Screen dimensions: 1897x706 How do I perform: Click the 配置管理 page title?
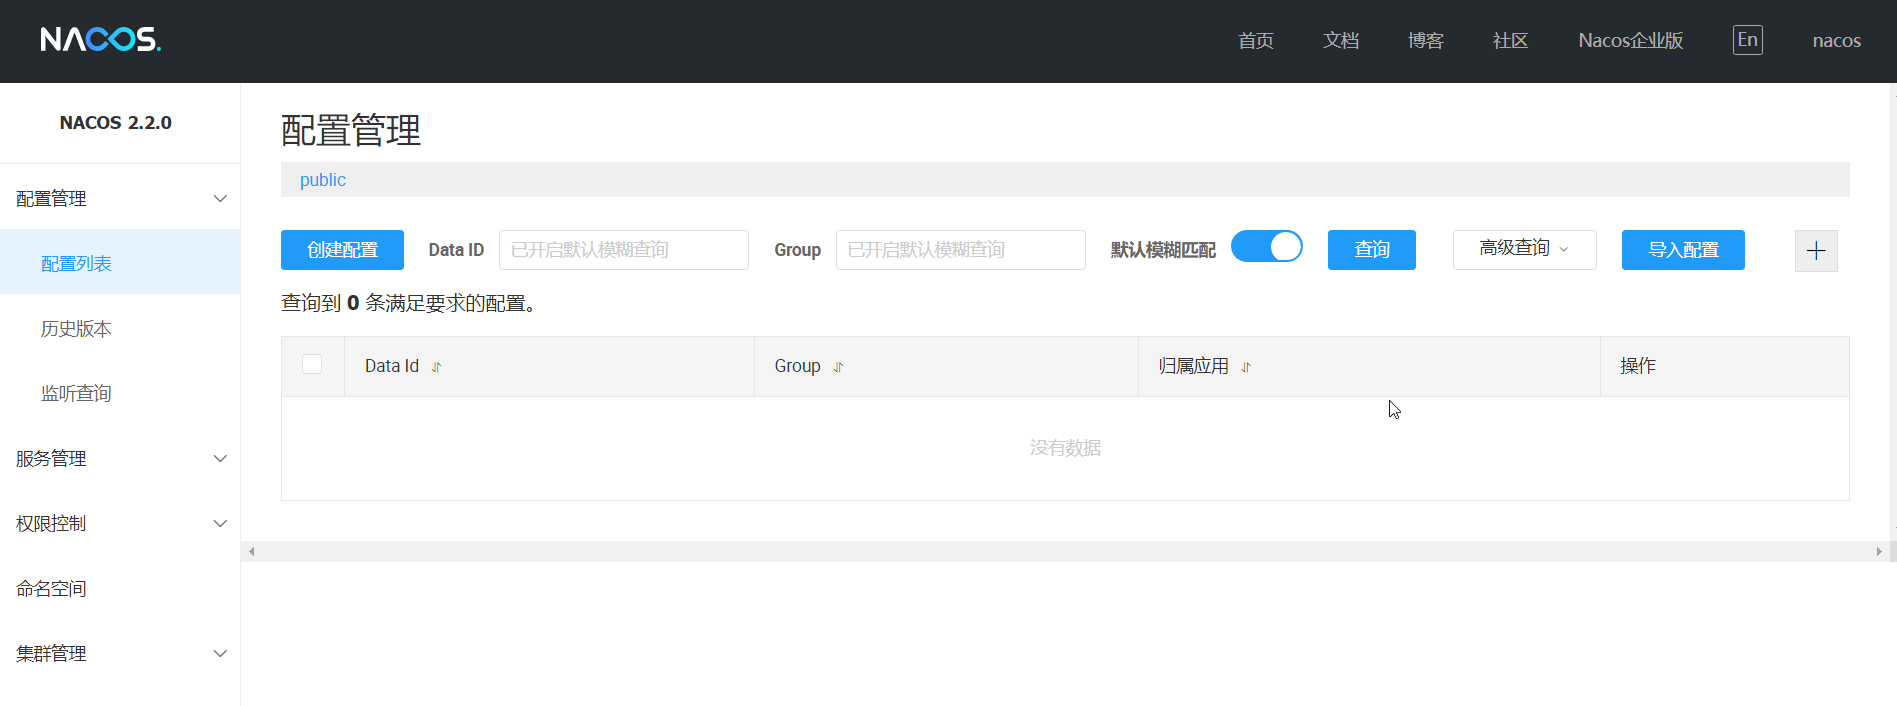tap(351, 130)
